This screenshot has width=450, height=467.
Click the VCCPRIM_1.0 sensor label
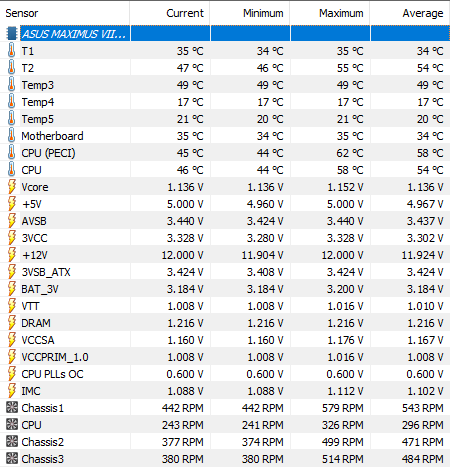click(x=55, y=357)
